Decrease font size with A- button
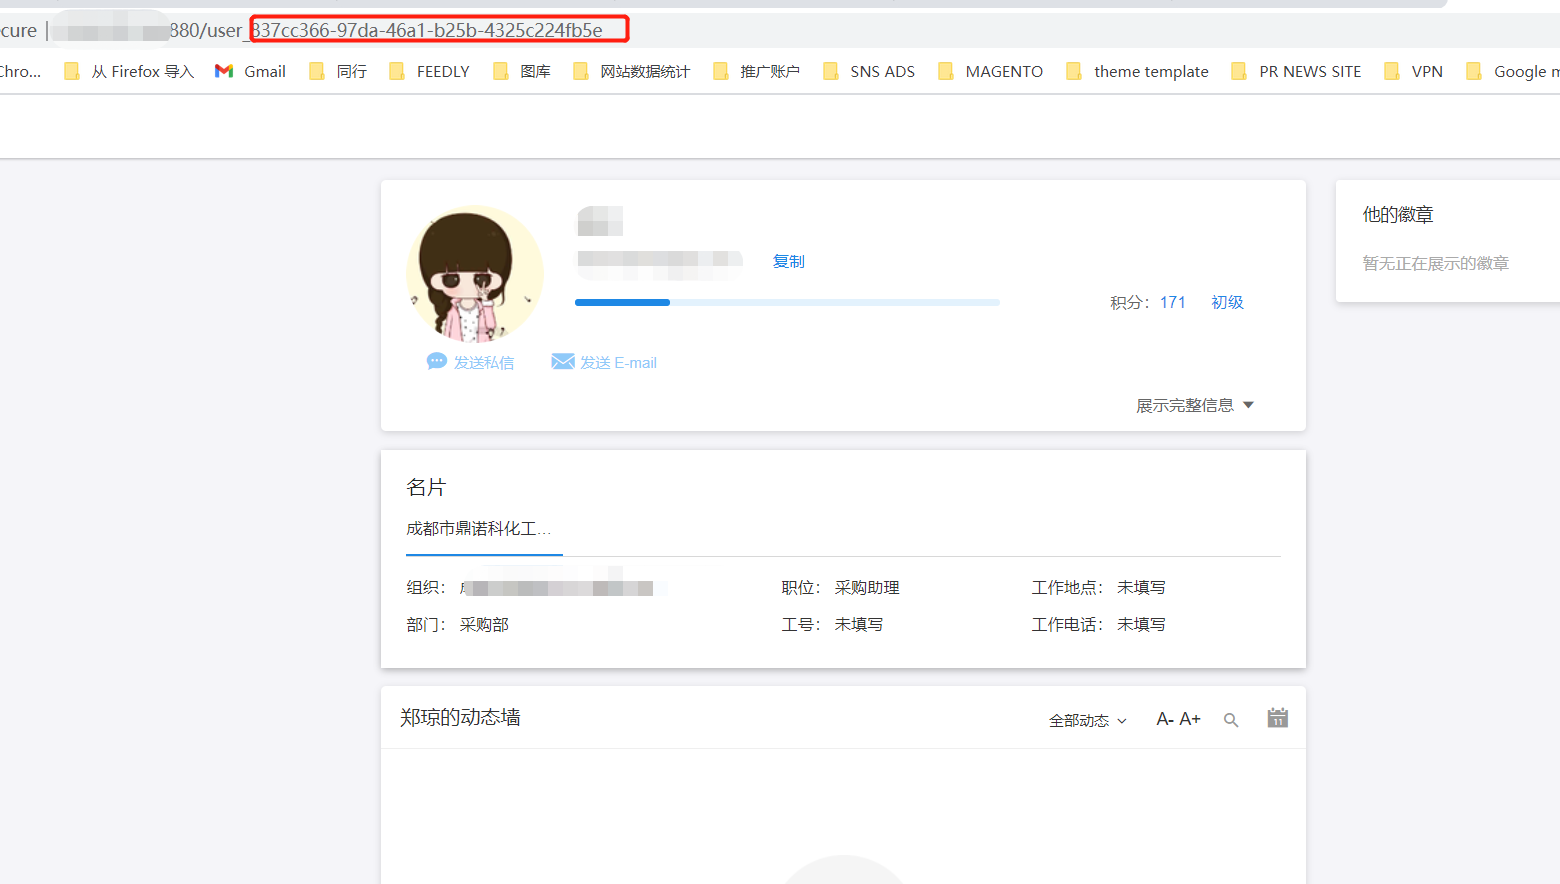 (x=1165, y=719)
